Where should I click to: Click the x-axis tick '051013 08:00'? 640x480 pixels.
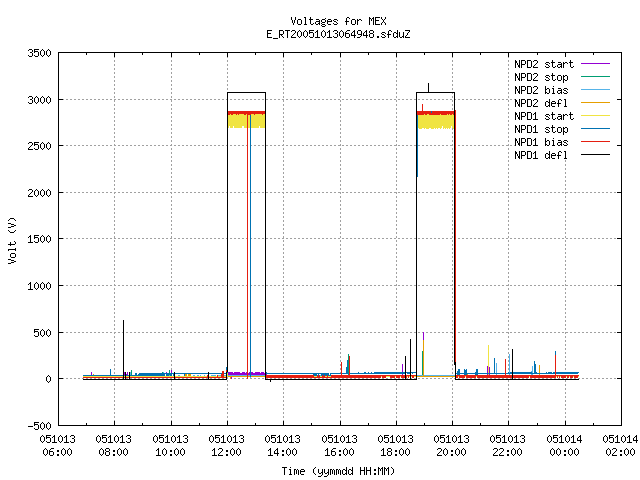click(x=114, y=445)
